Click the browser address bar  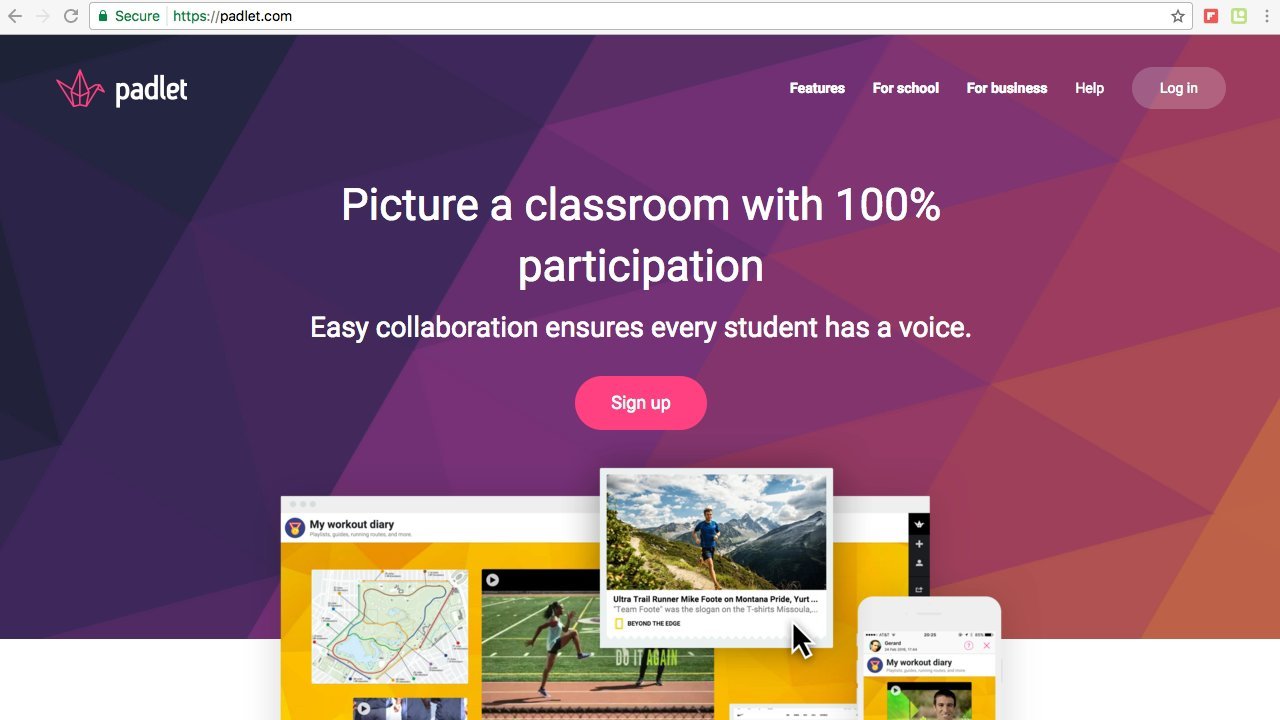(400, 15)
